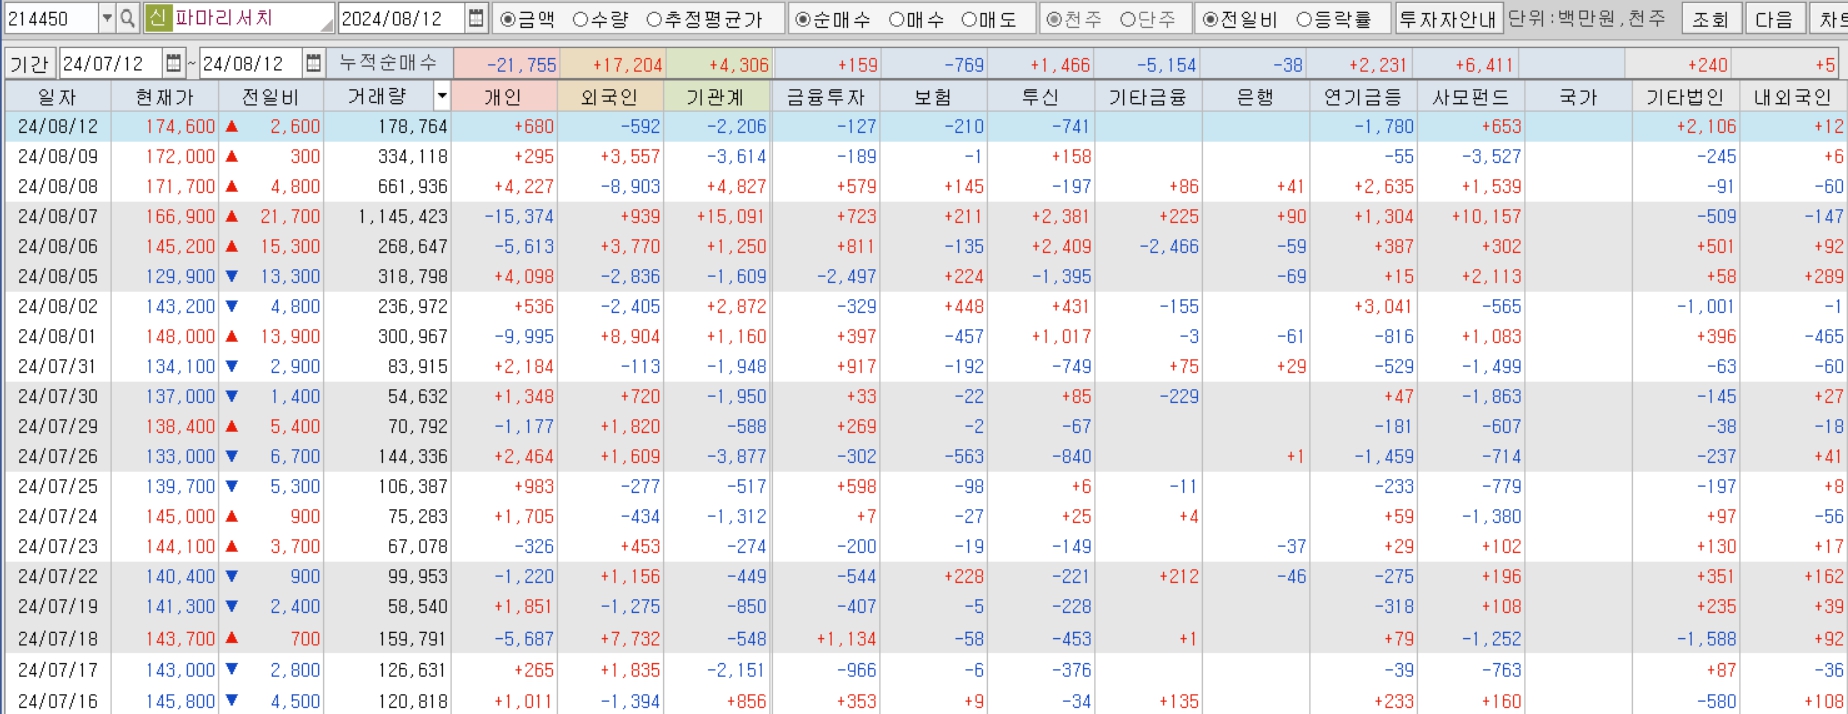Click the 외국인 column header
Image resolution: width=1848 pixels, height=714 pixels.
pos(609,97)
